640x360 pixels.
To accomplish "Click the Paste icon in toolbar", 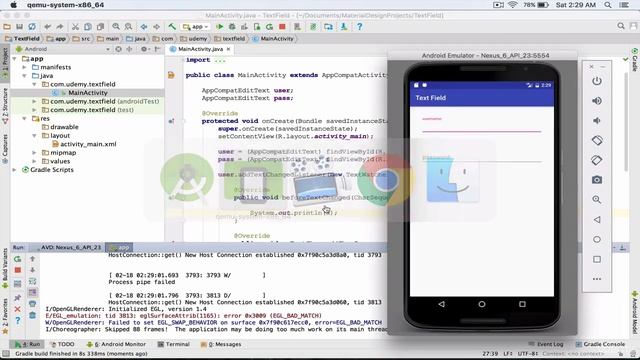I will pos(100,27).
